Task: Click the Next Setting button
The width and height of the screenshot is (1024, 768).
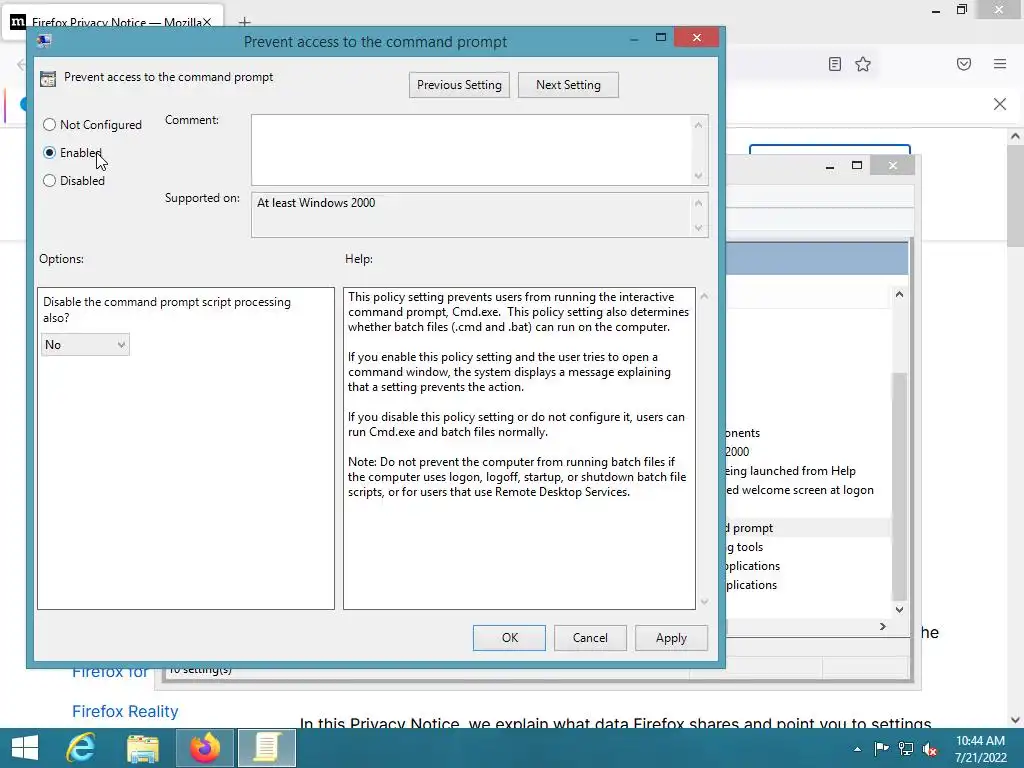Action: [x=568, y=85]
